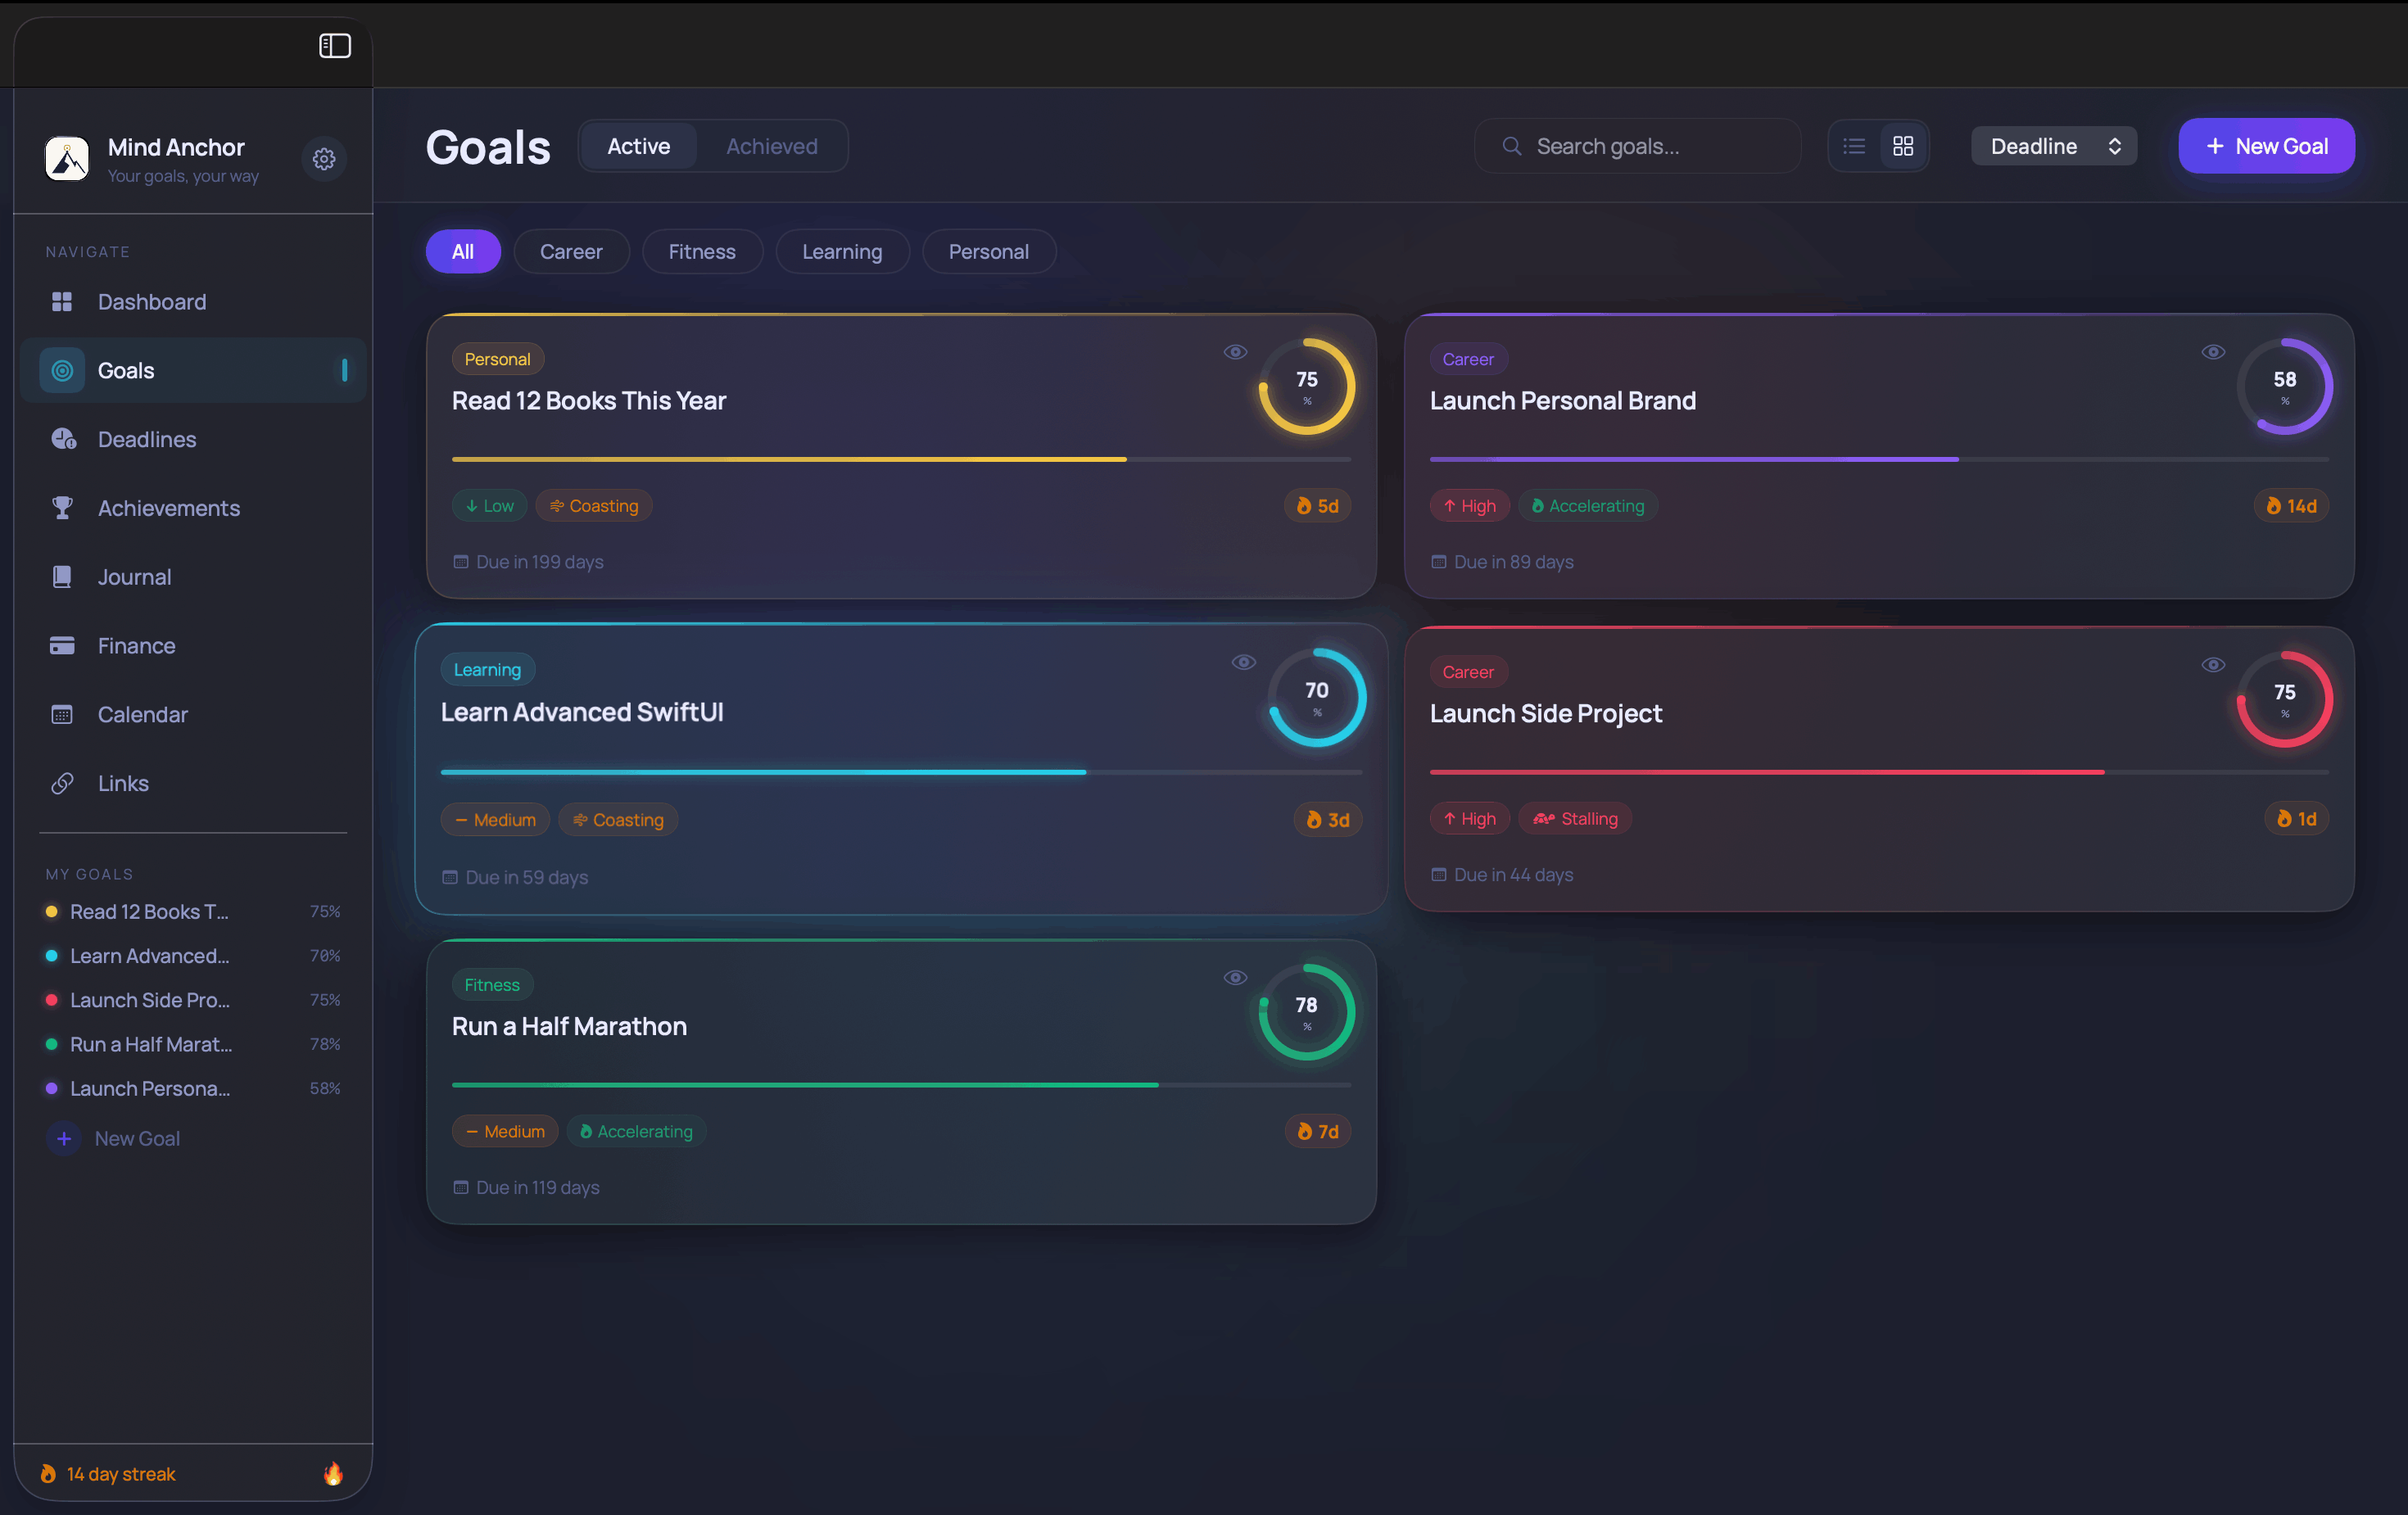Toggle eye icon on Read 12 Books card
The width and height of the screenshot is (2408, 1515).
[x=1235, y=352]
